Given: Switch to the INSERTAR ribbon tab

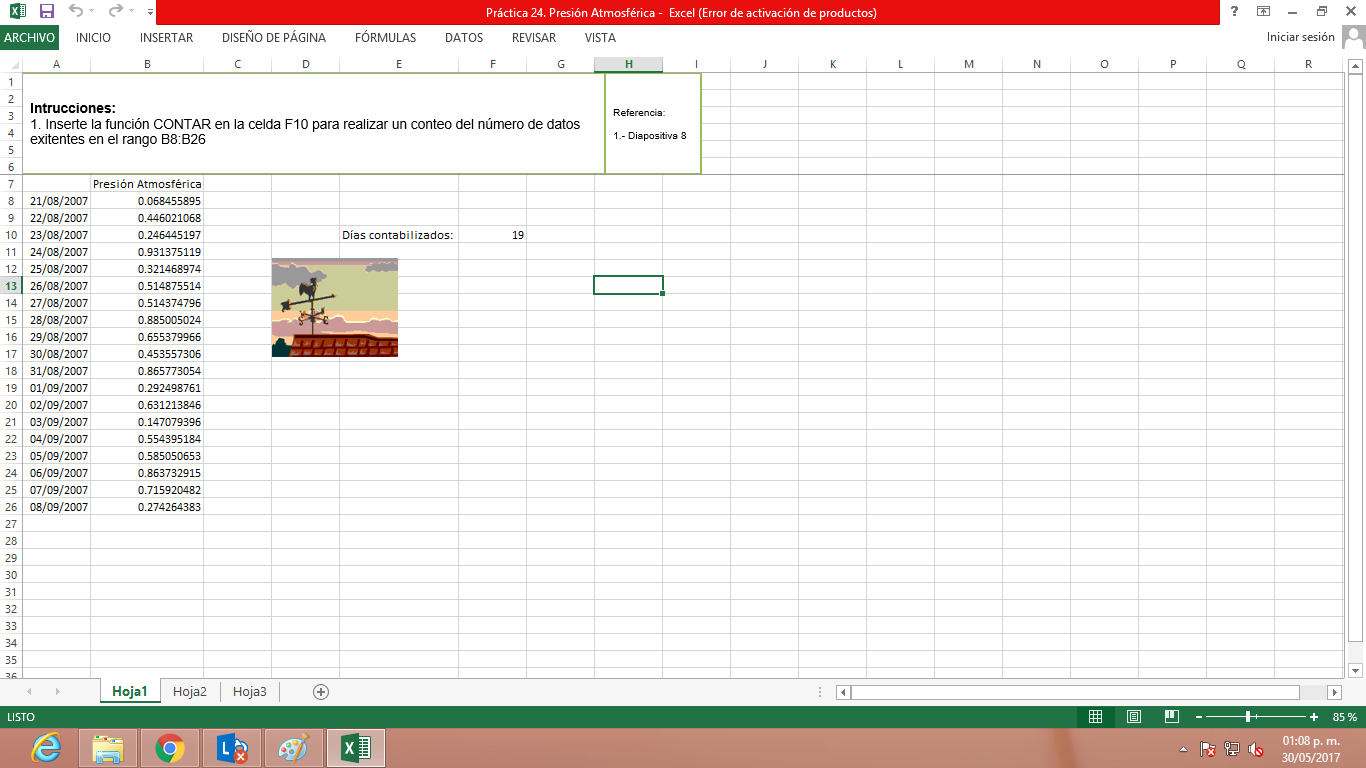Looking at the screenshot, I should (166, 37).
